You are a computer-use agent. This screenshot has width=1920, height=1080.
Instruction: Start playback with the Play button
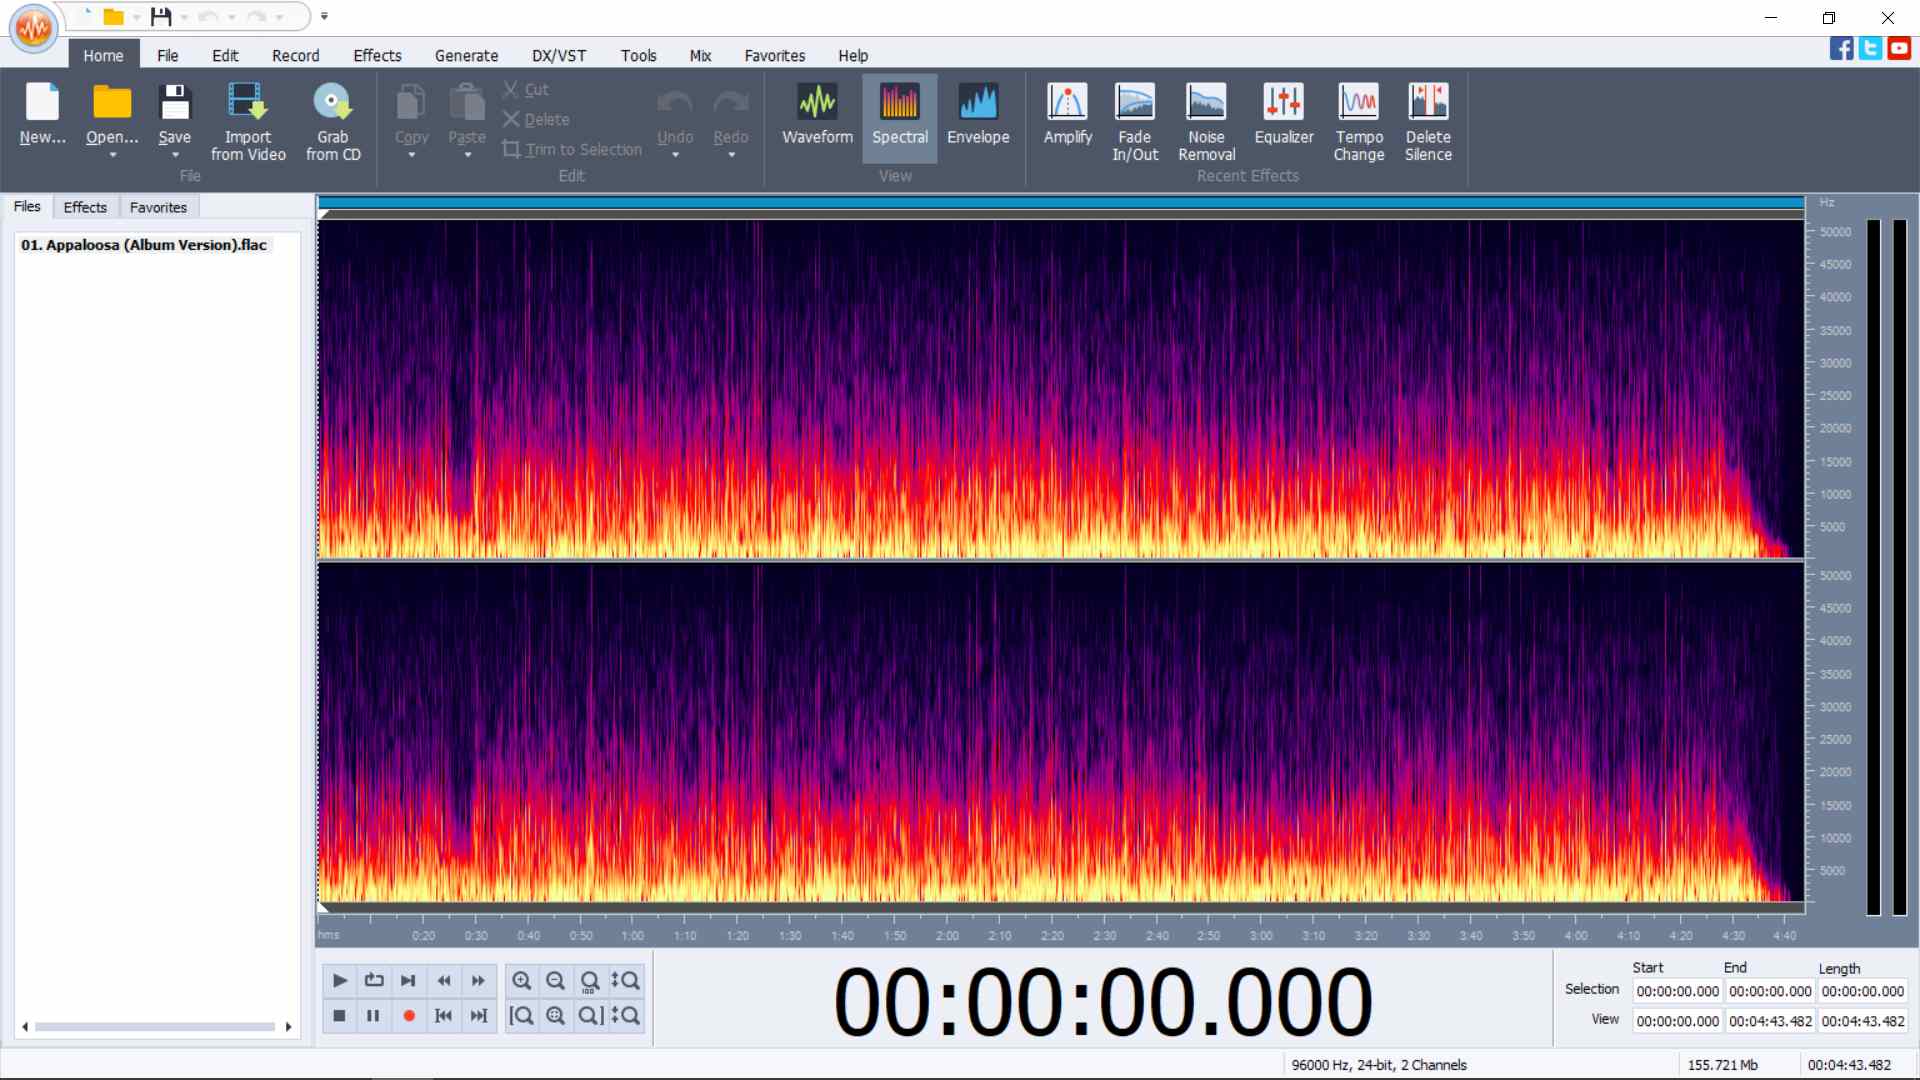(340, 980)
